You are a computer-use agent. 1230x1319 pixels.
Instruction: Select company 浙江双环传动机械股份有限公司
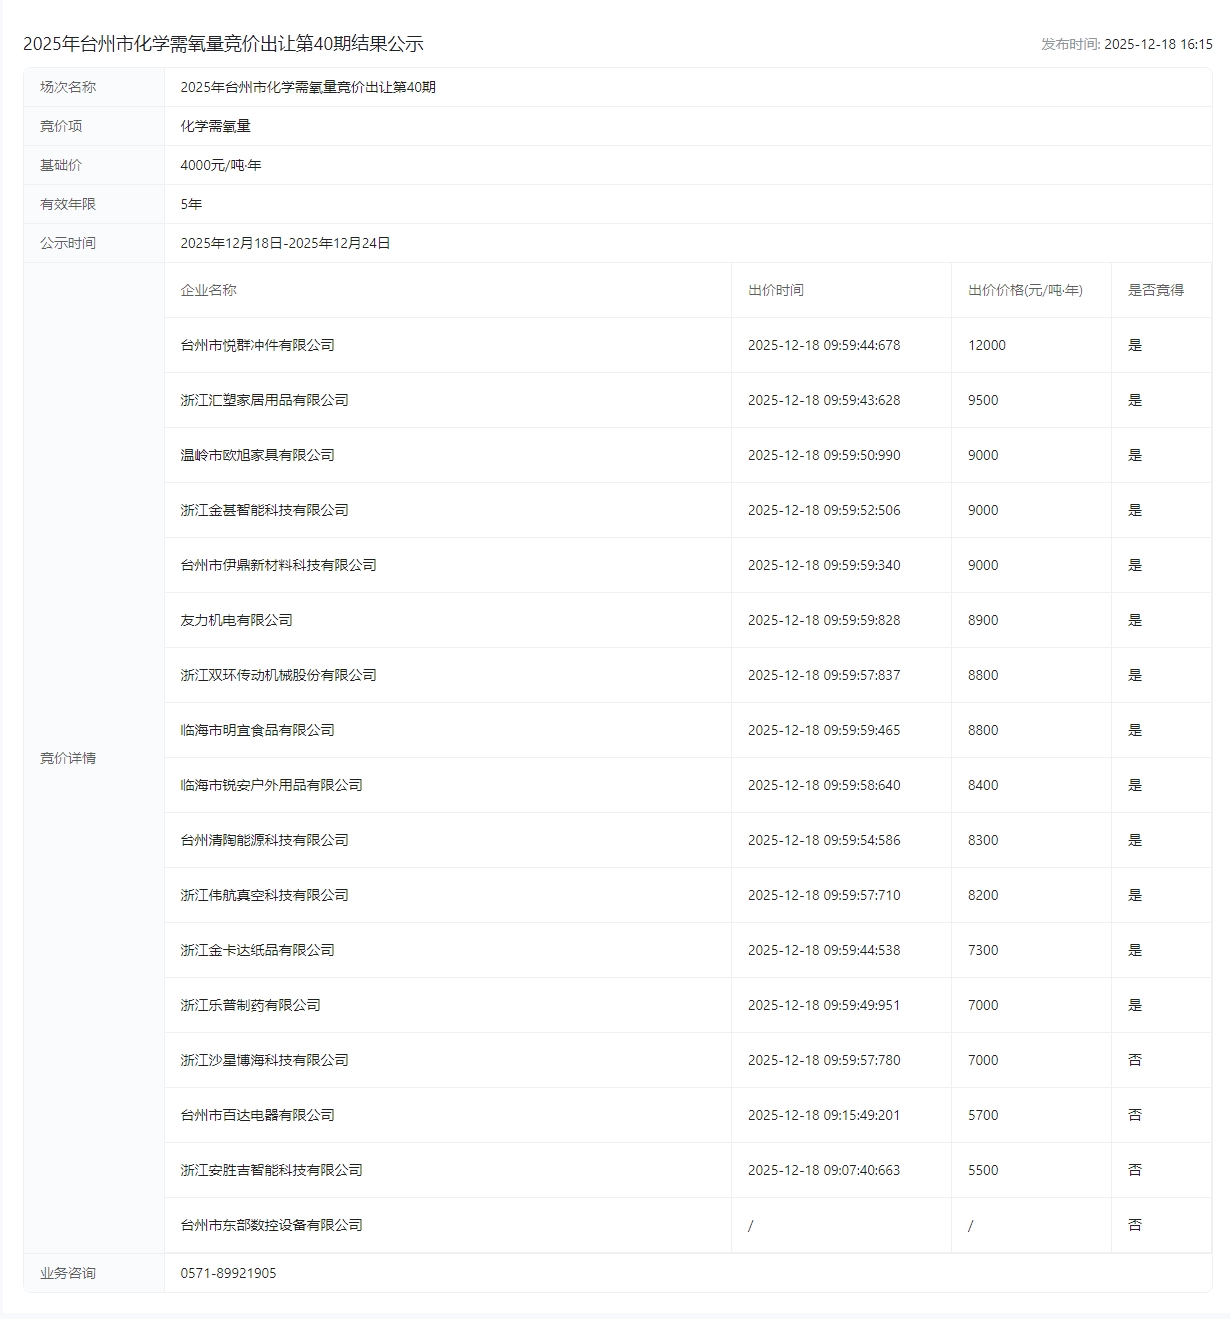pyautogui.click(x=278, y=675)
